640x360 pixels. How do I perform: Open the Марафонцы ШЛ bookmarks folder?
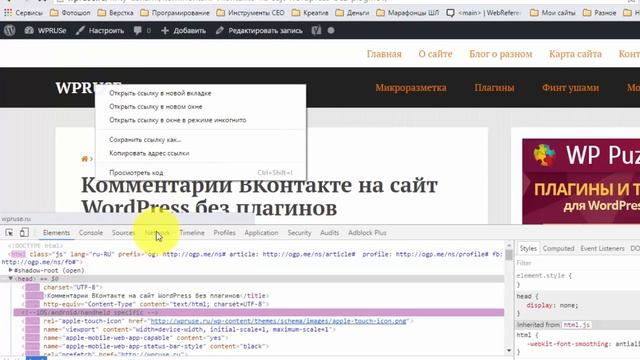[408, 13]
